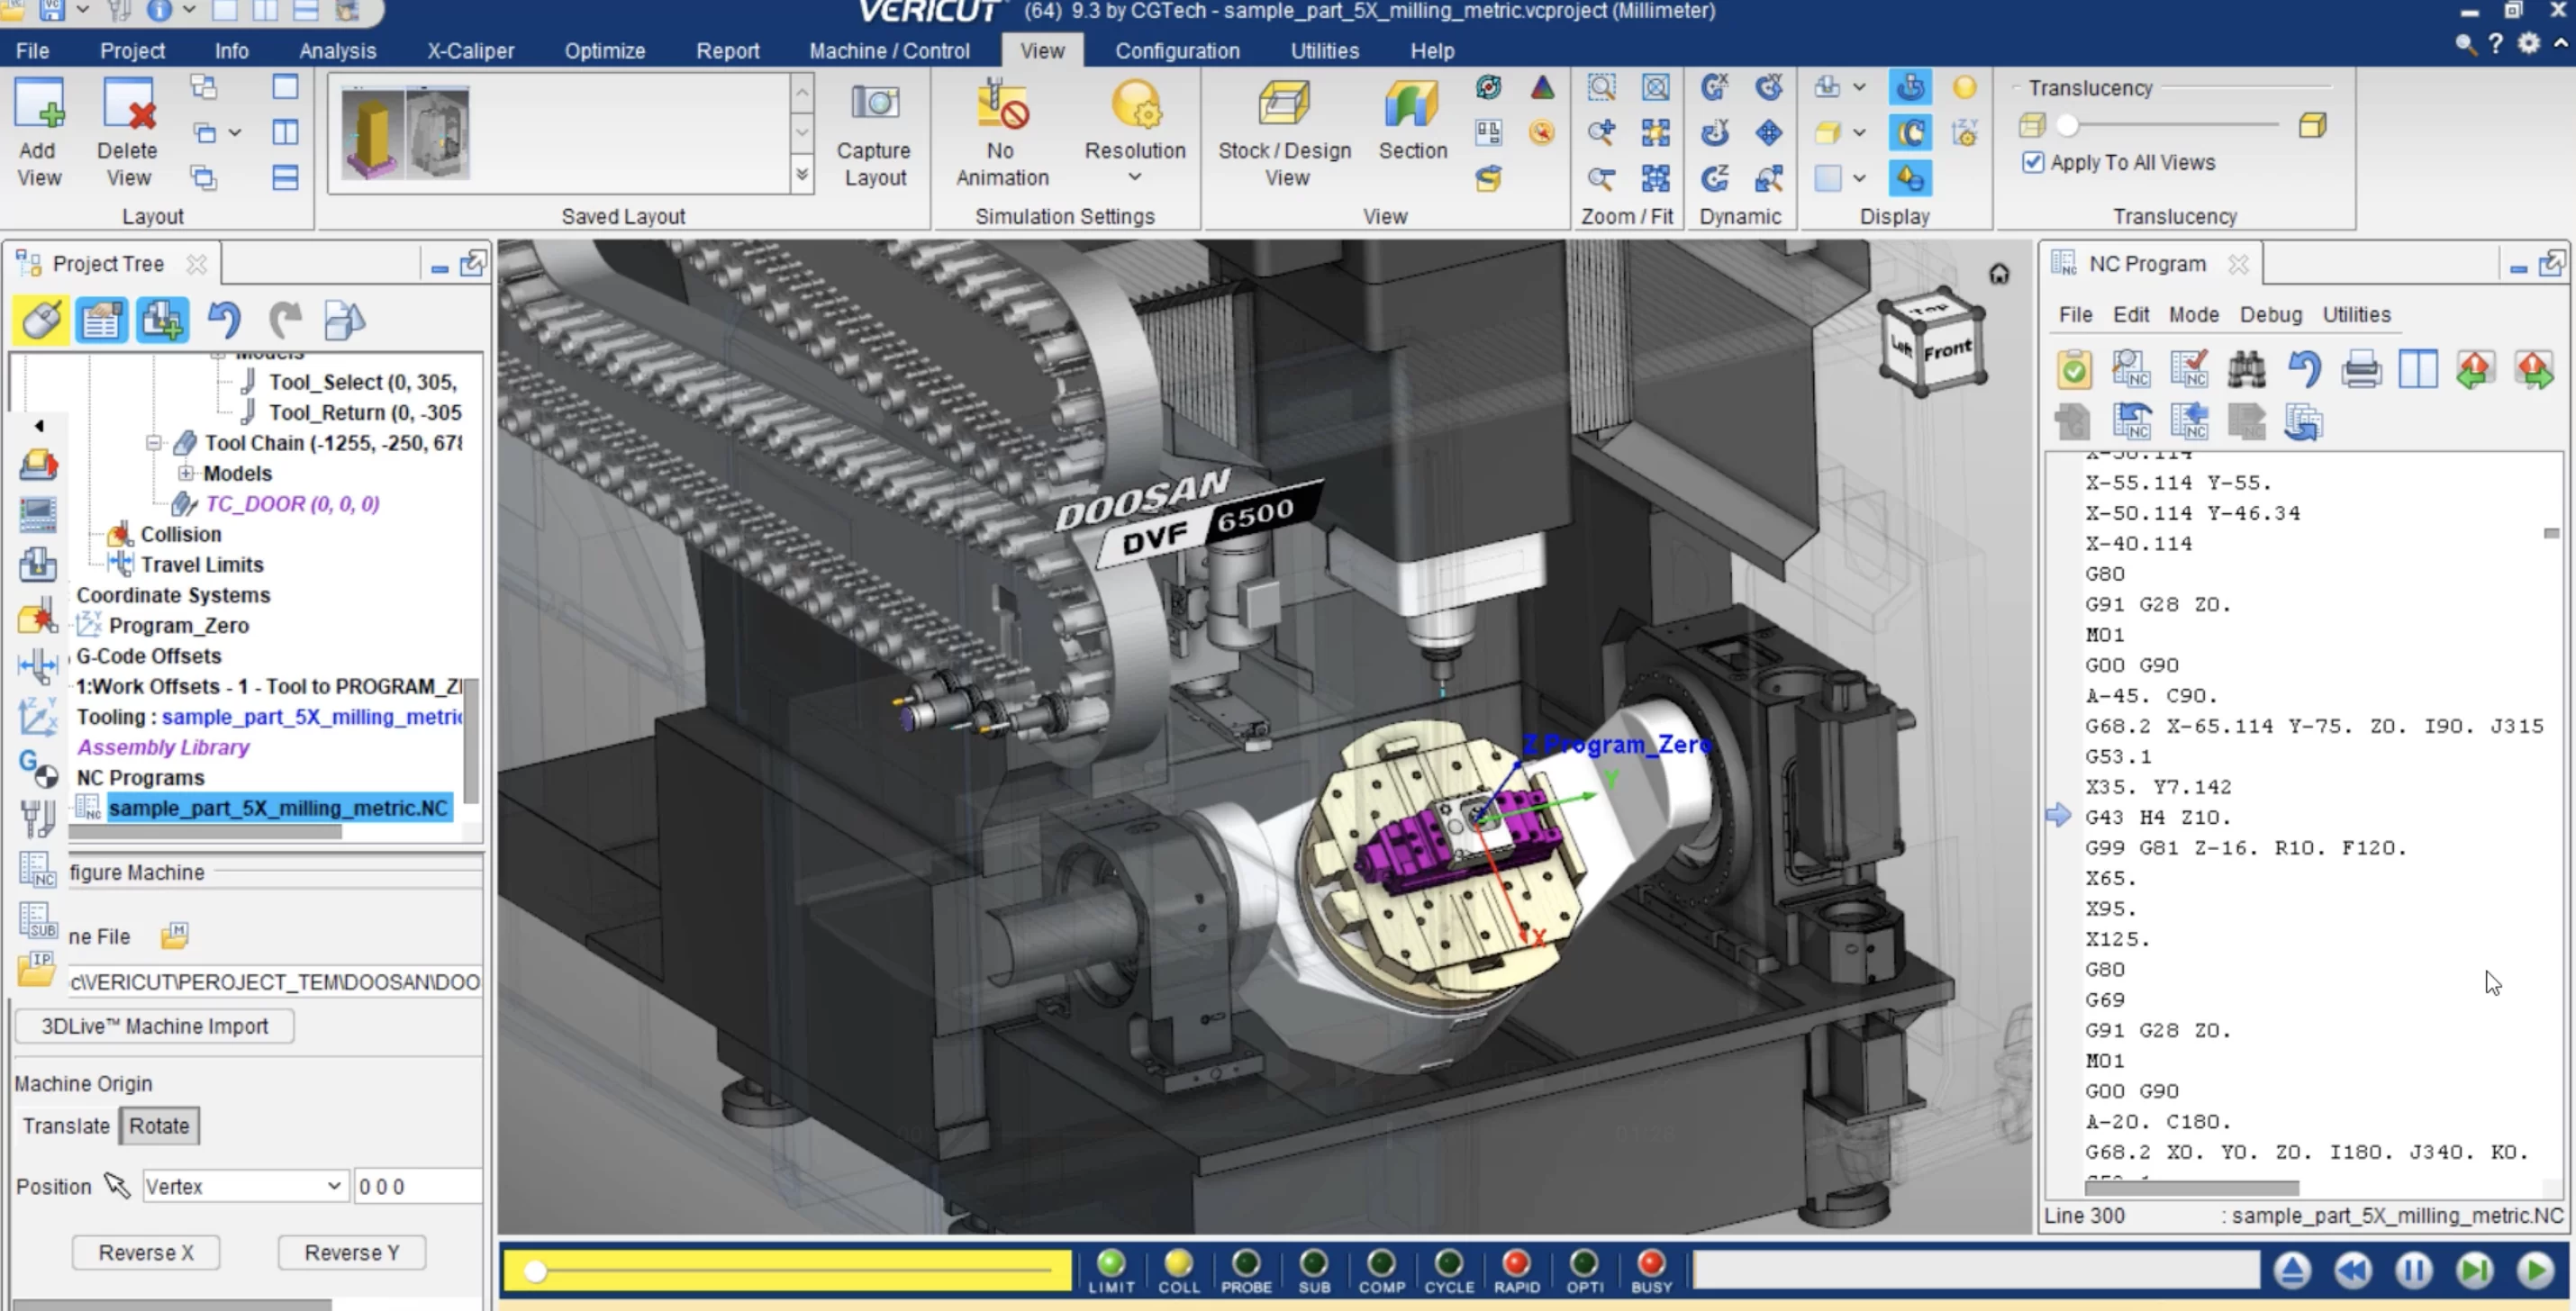Click the Front face of view cube
The width and height of the screenshot is (2576, 1311).
[x=1947, y=350]
